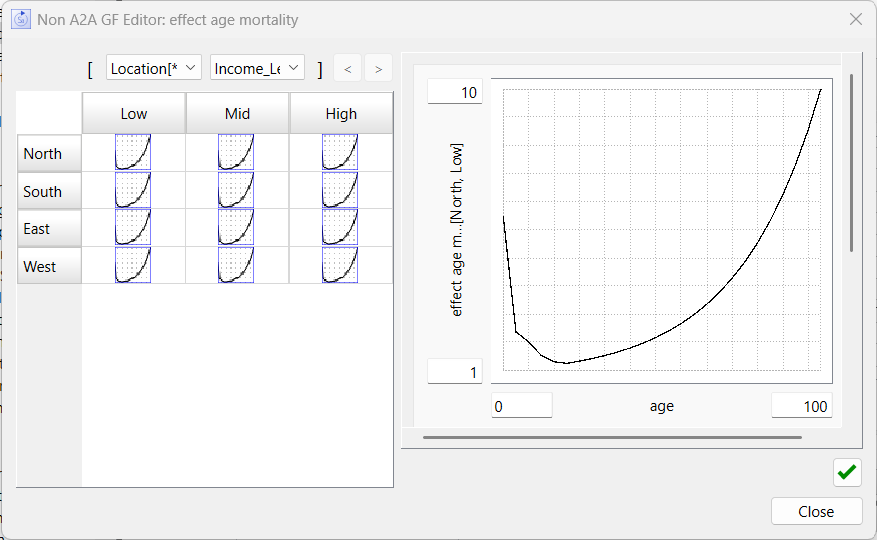Click the High column header
The width and height of the screenshot is (877, 540).
point(341,114)
